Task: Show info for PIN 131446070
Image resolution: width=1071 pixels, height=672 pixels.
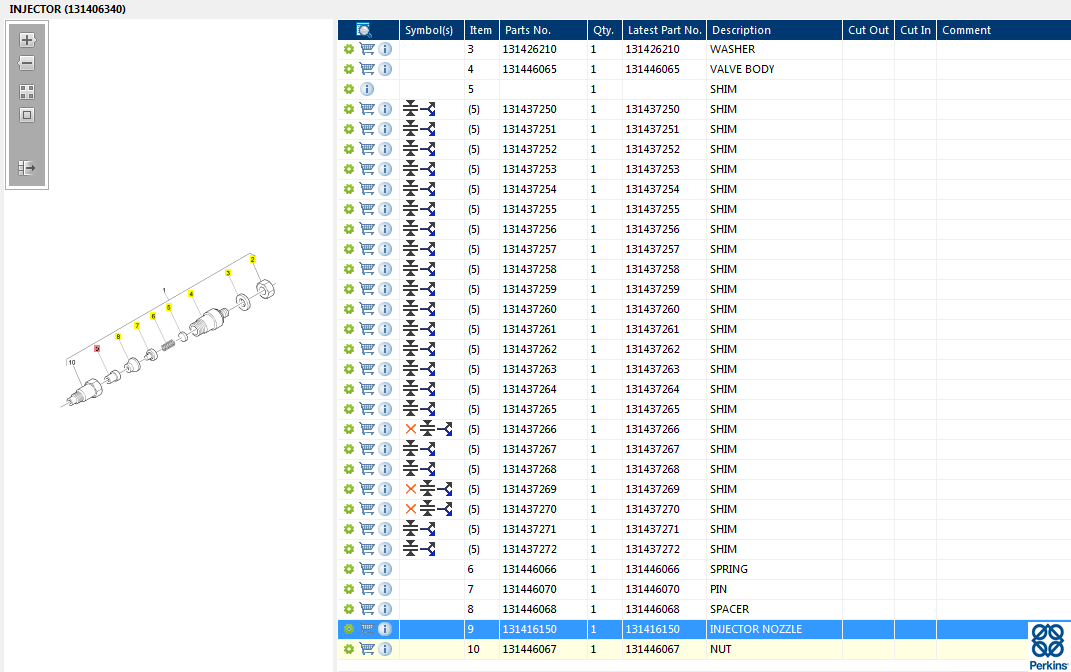Action: click(x=385, y=589)
